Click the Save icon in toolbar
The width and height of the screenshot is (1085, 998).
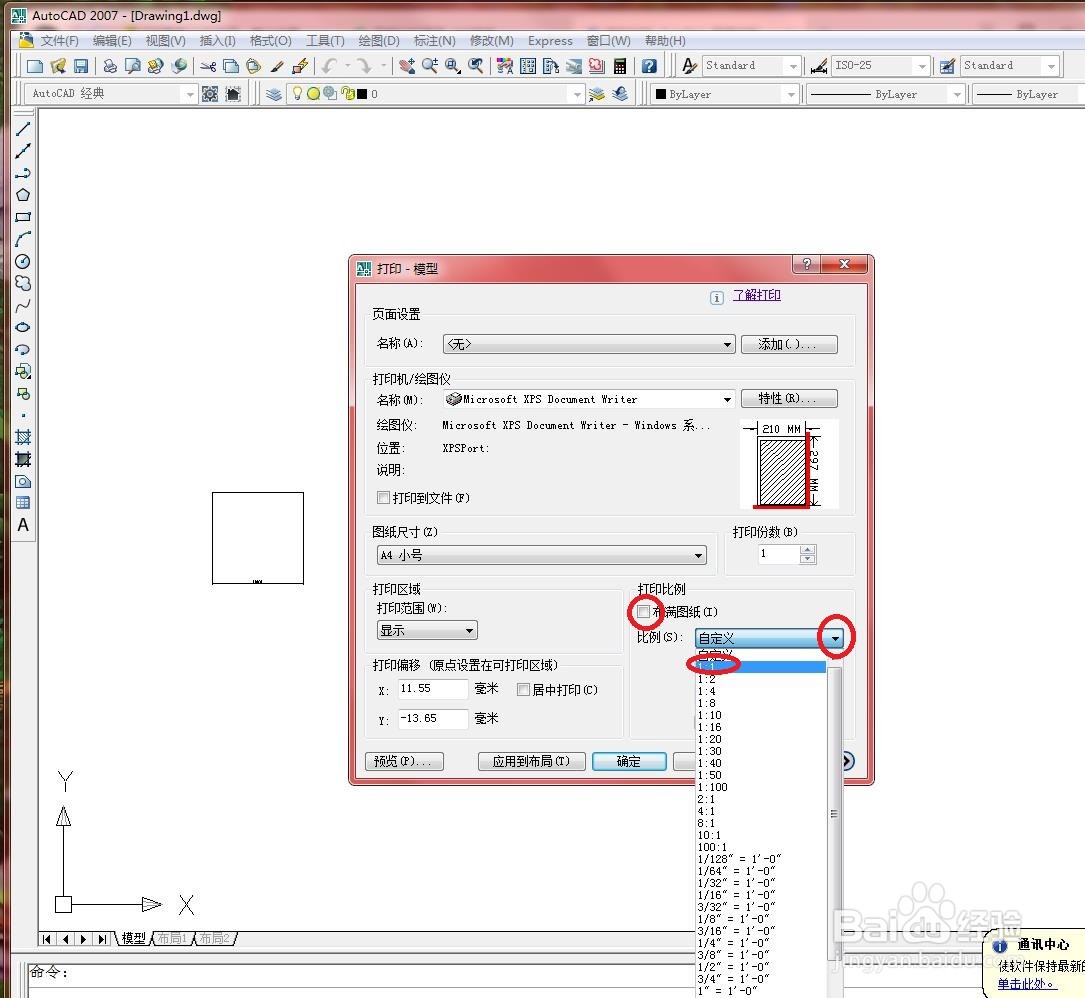pyautogui.click(x=81, y=66)
